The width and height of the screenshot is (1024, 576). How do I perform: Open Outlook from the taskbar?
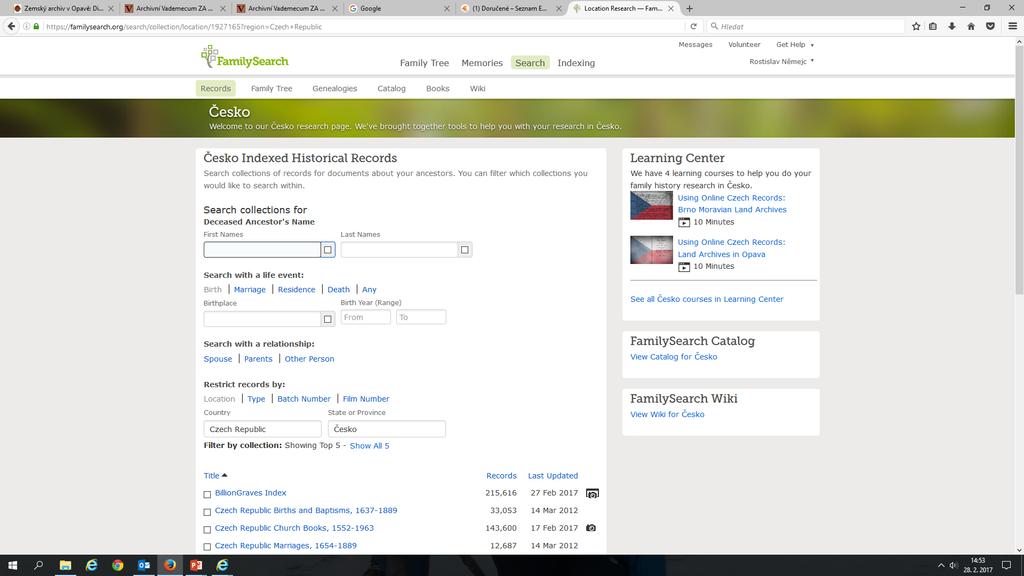(144, 565)
